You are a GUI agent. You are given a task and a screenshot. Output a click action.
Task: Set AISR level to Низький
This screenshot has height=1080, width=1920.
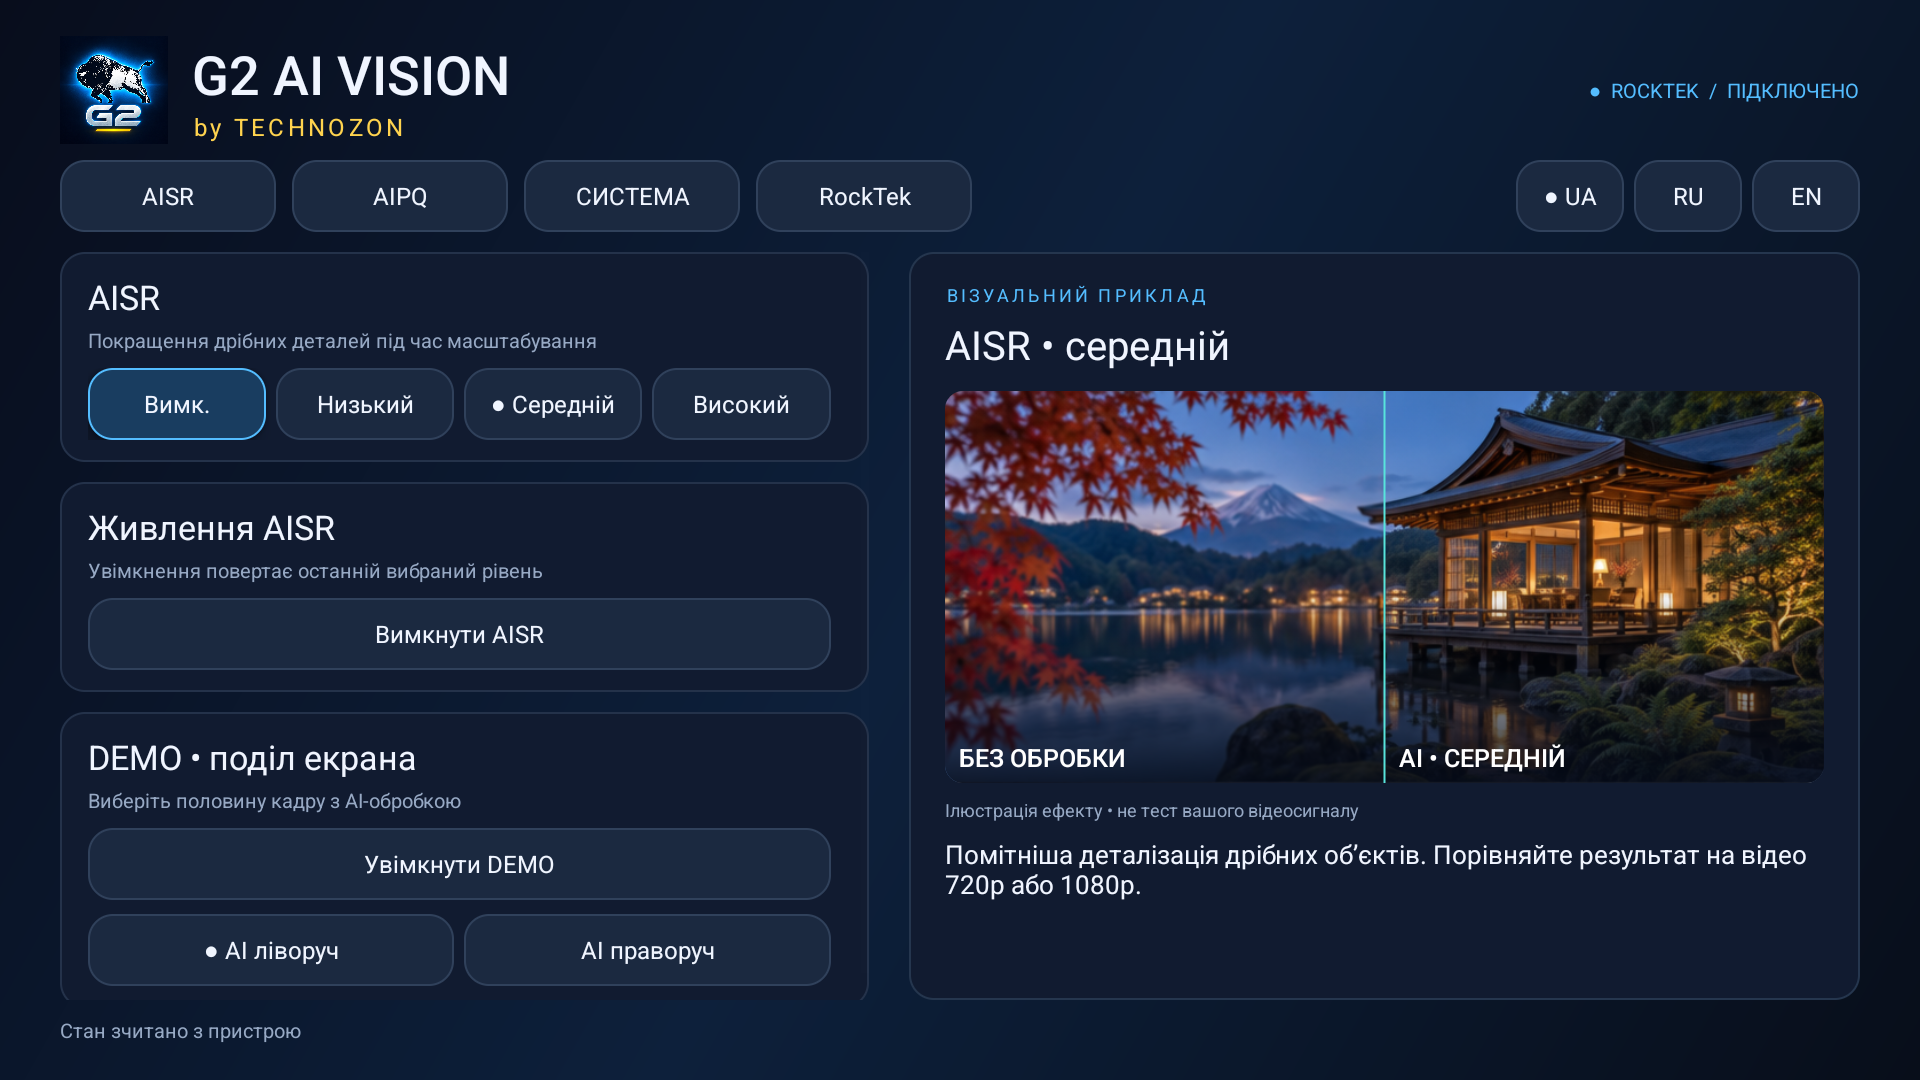(365, 404)
